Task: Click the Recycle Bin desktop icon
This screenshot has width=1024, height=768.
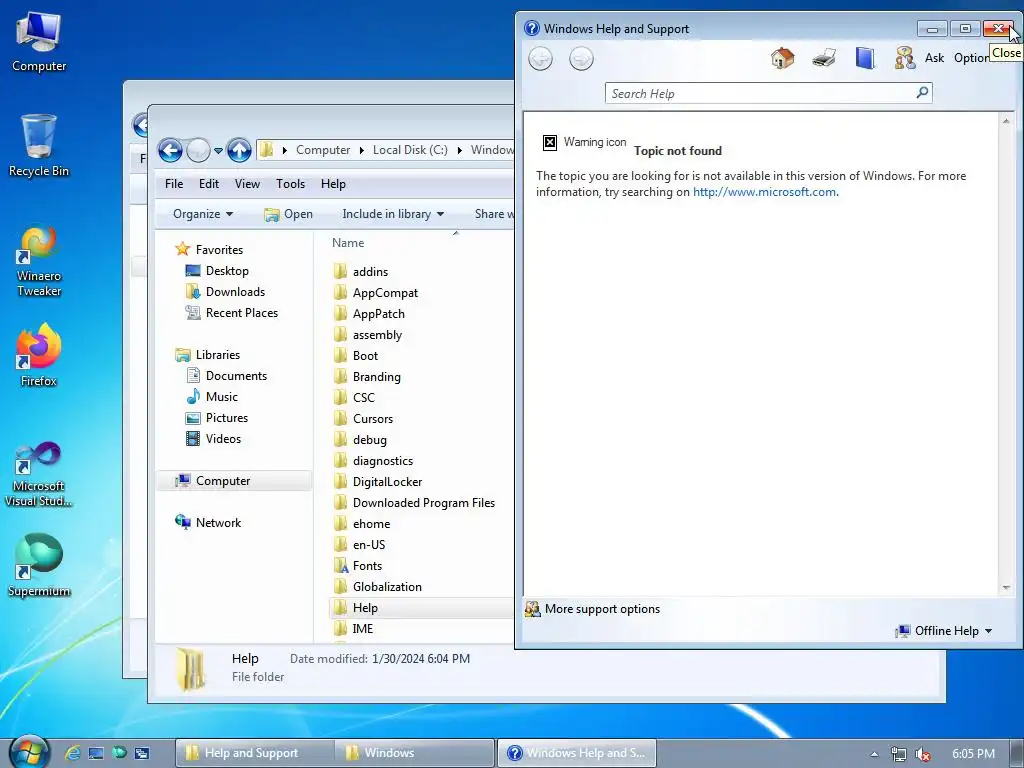Action: click(x=39, y=146)
